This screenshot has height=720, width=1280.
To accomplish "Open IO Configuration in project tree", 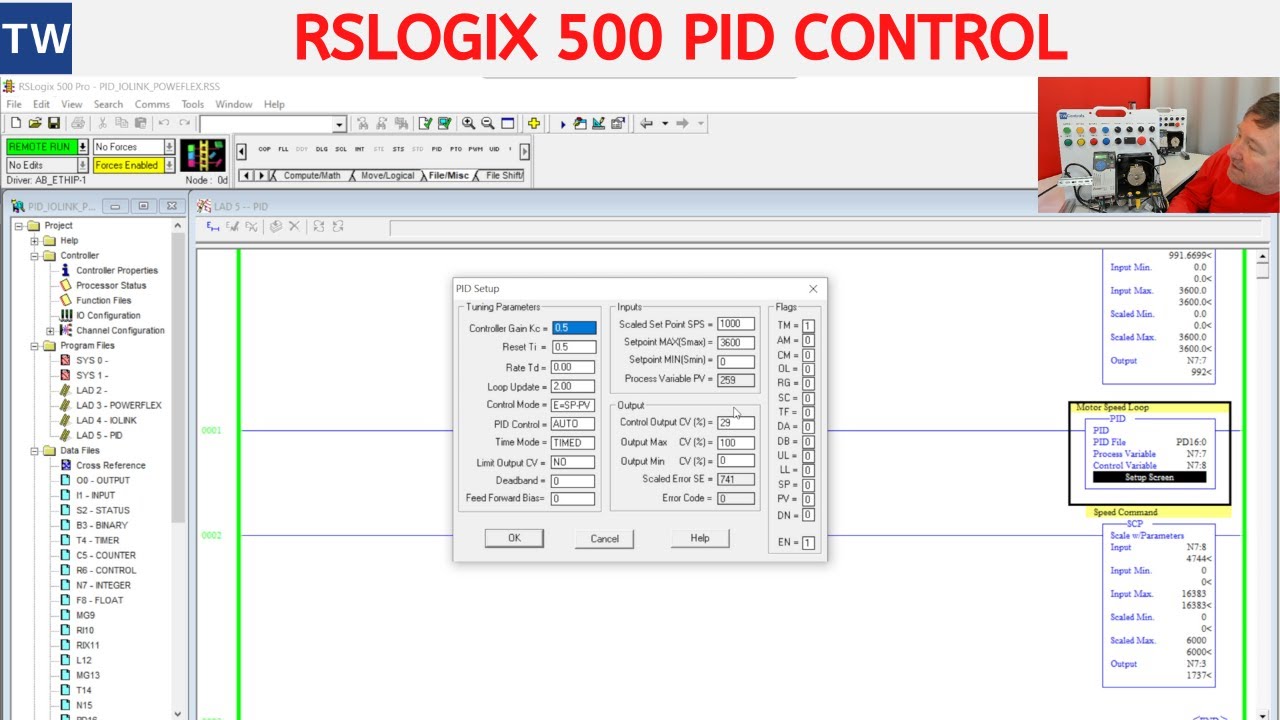I will coord(108,315).
